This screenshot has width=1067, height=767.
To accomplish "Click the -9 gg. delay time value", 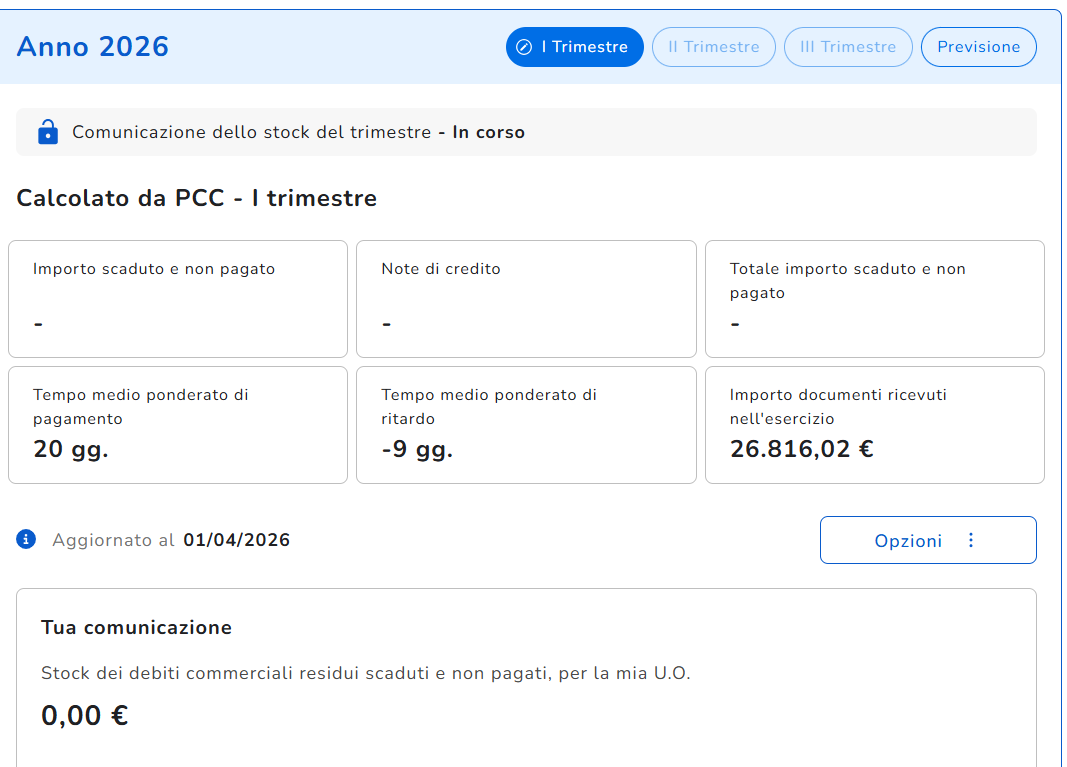I will coord(417,449).
